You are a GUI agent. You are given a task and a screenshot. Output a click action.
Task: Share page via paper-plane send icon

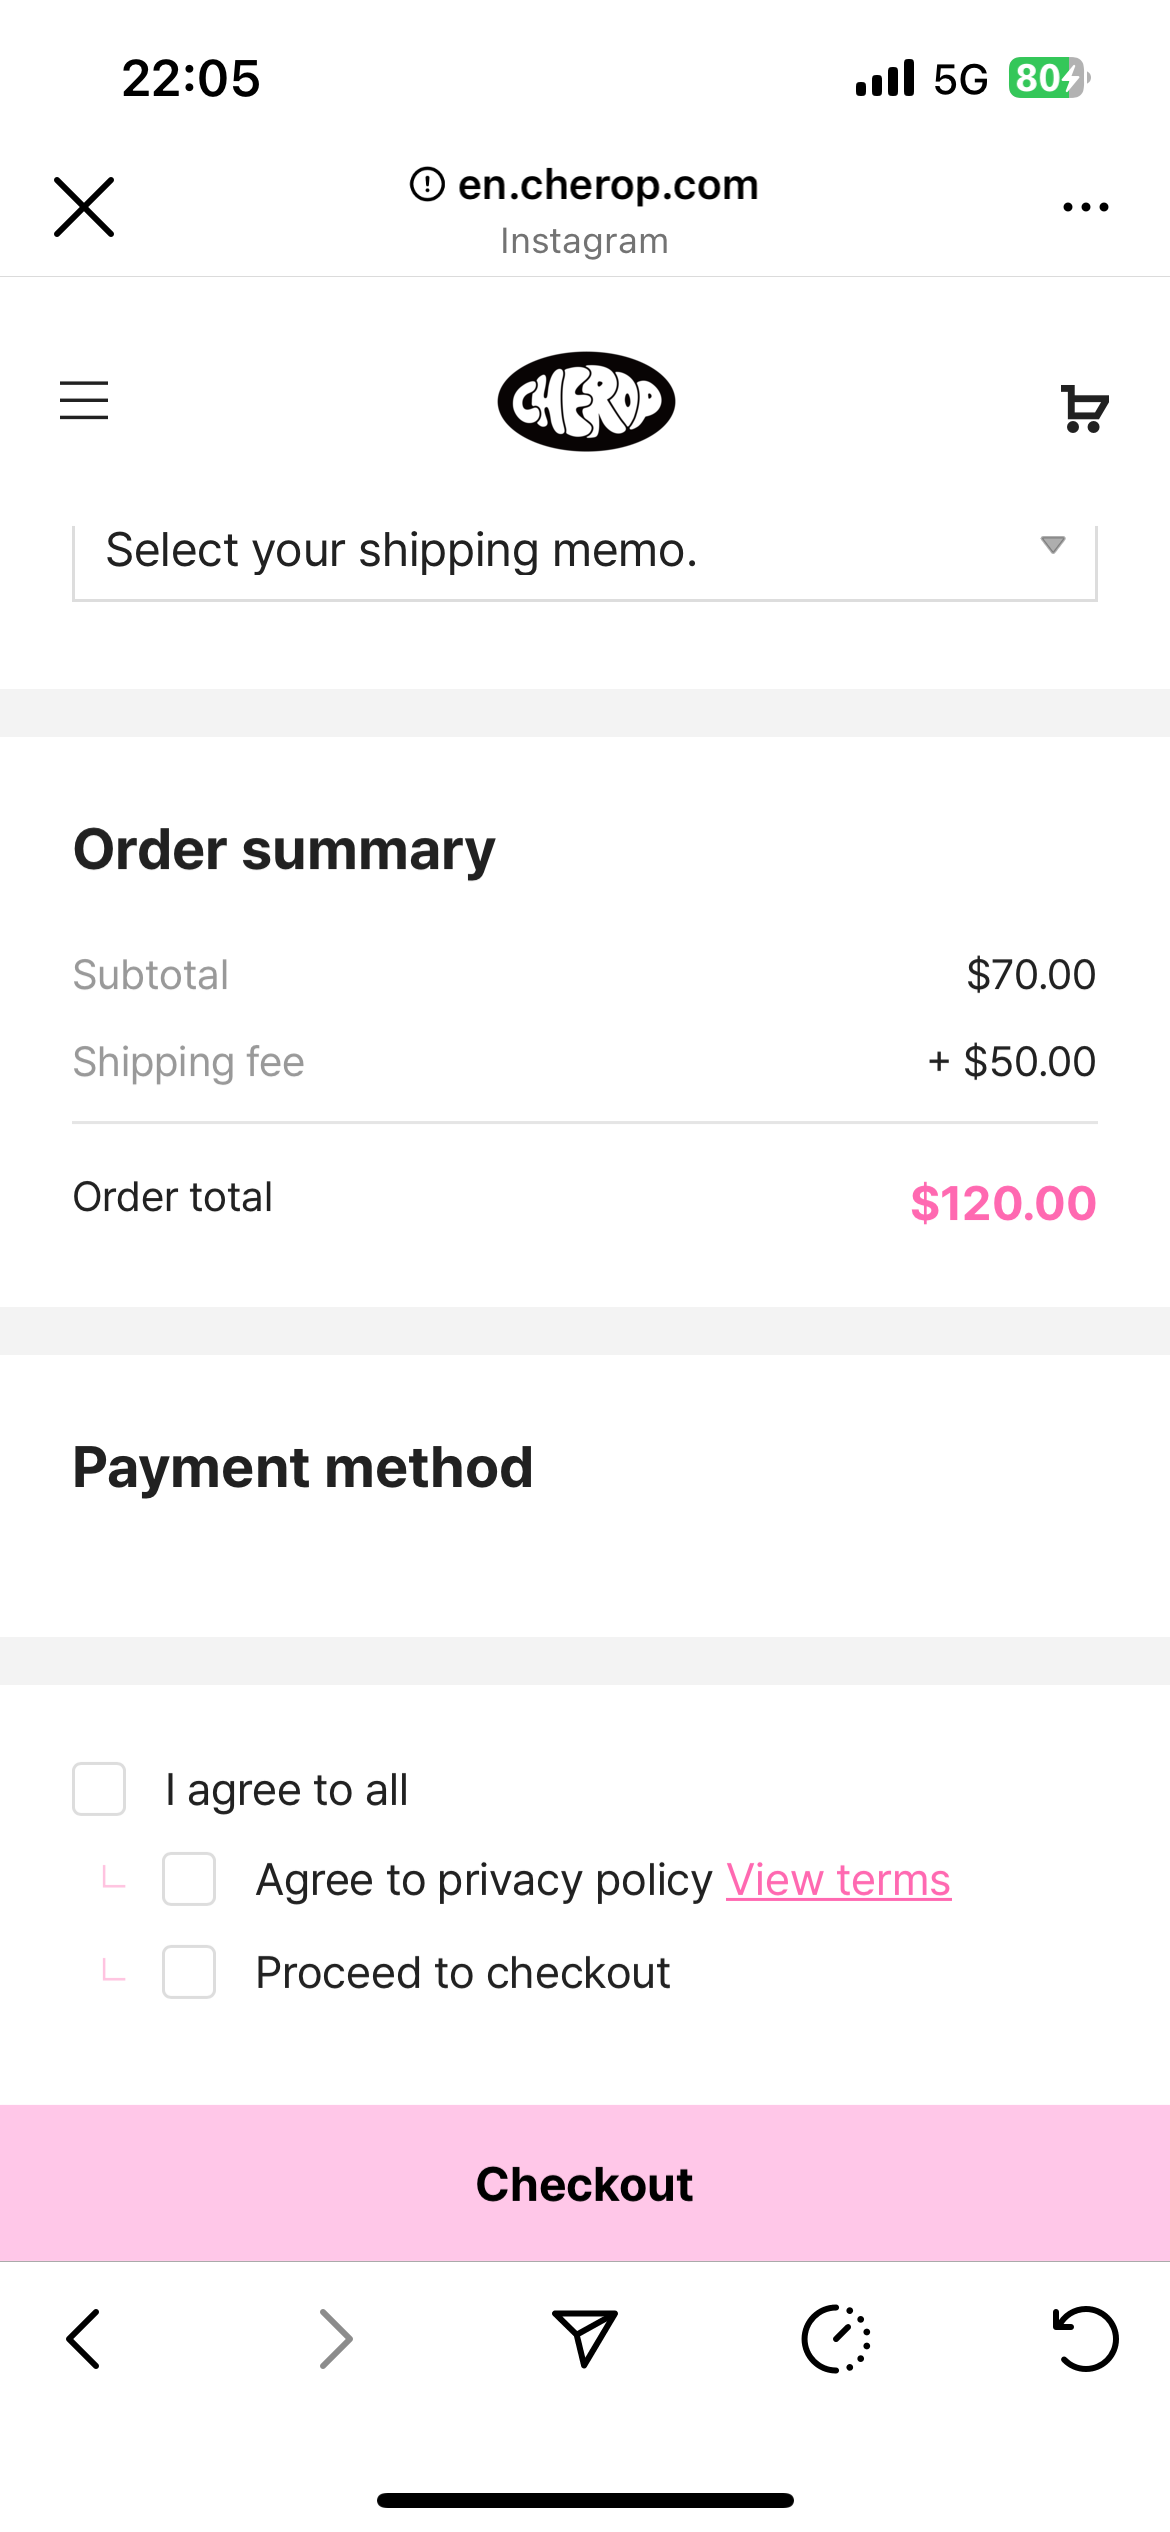[585, 2338]
